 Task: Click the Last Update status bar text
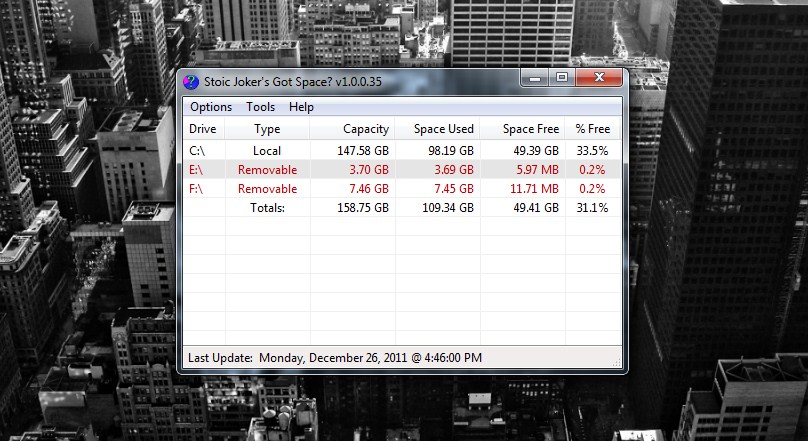(335, 358)
